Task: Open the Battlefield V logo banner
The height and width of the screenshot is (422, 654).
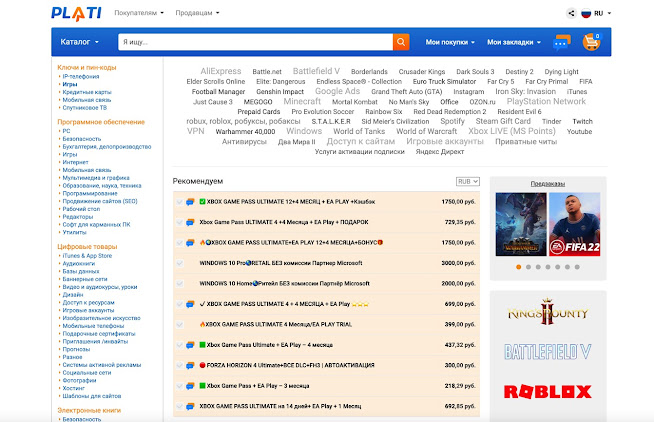Action: click(x=547, y=352)
